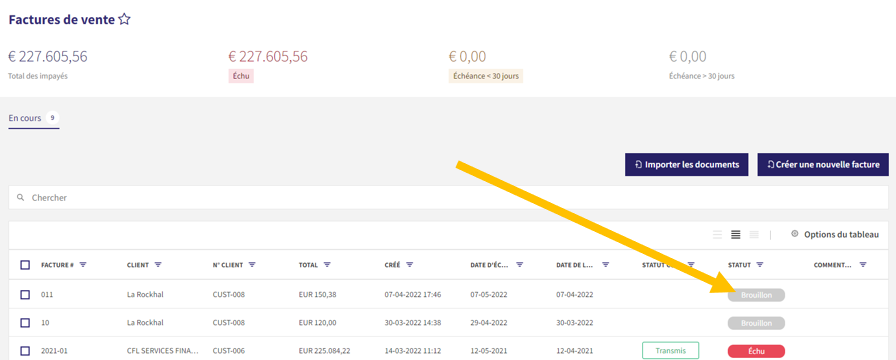
Task: Select the En cours tab
Action: pos(34,118)
